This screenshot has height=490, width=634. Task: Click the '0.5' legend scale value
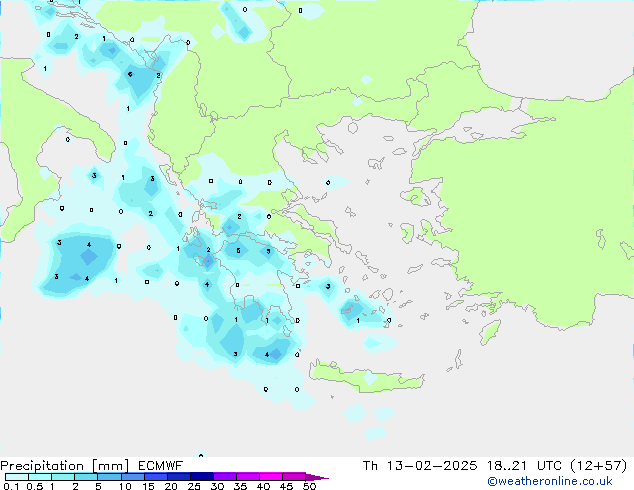tap(35, 486)
